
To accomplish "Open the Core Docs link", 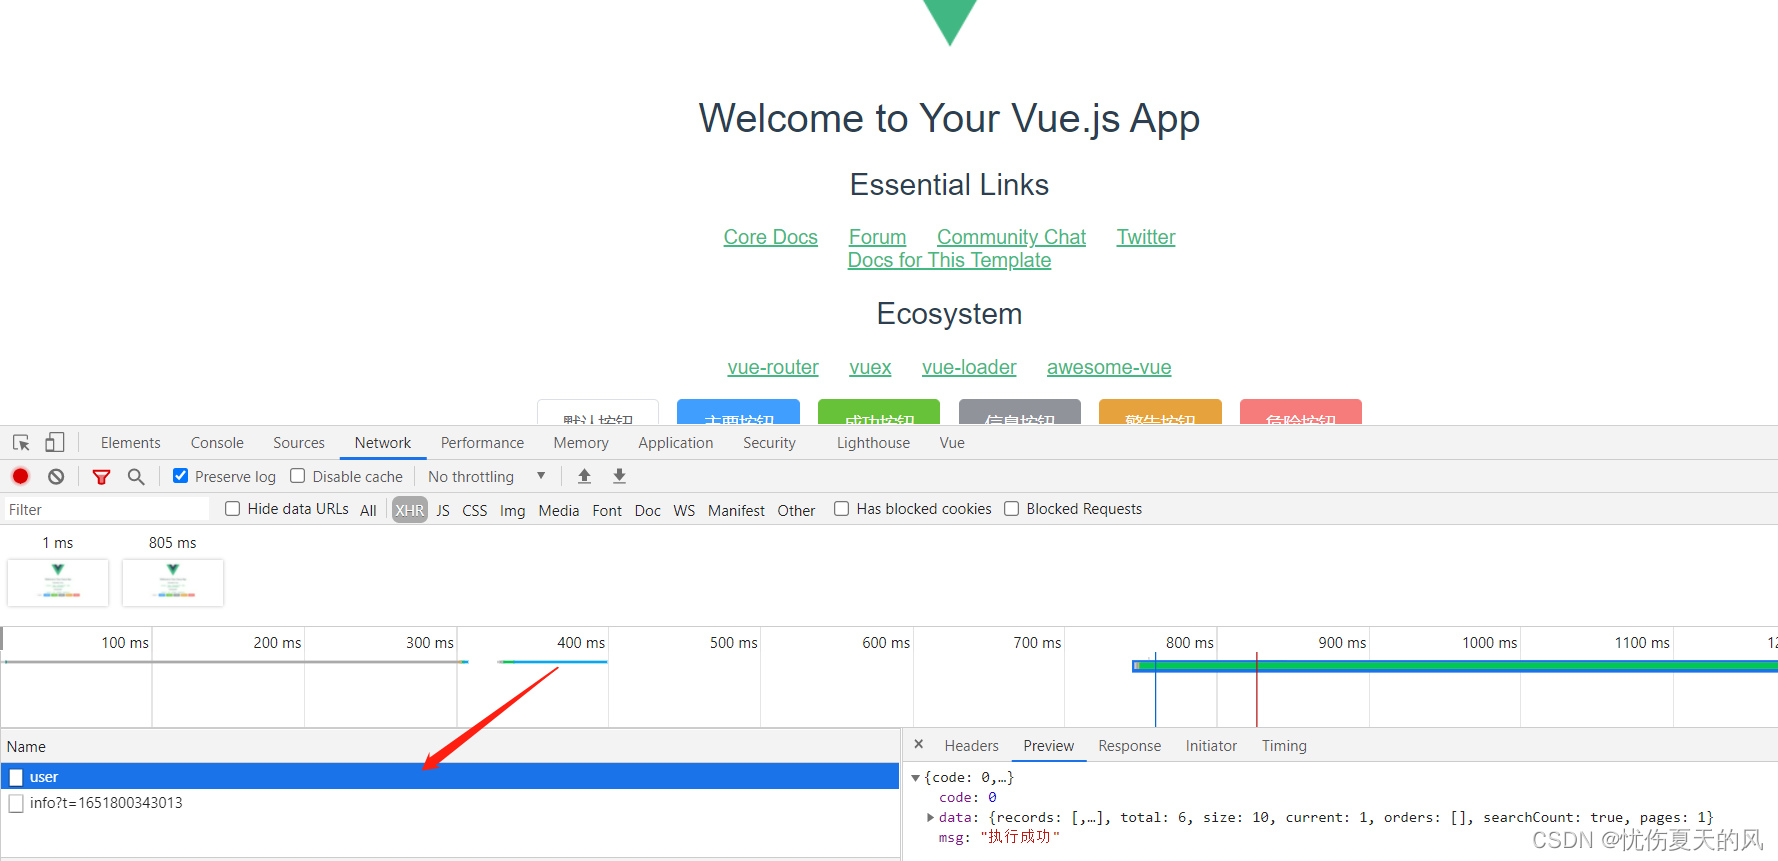I will [x=770, y=237].
